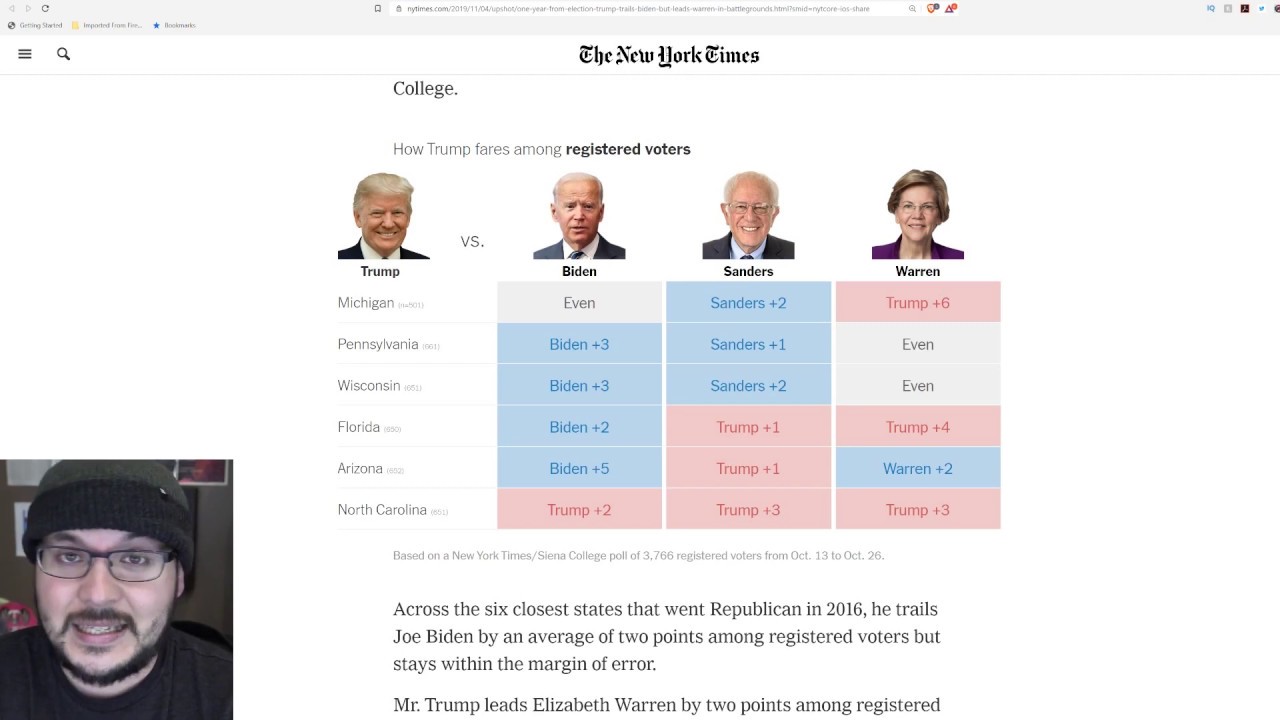Open the Imported From Firefox bookmarks folder
The width and height of the screenshot is (1280, 720).
106,25
